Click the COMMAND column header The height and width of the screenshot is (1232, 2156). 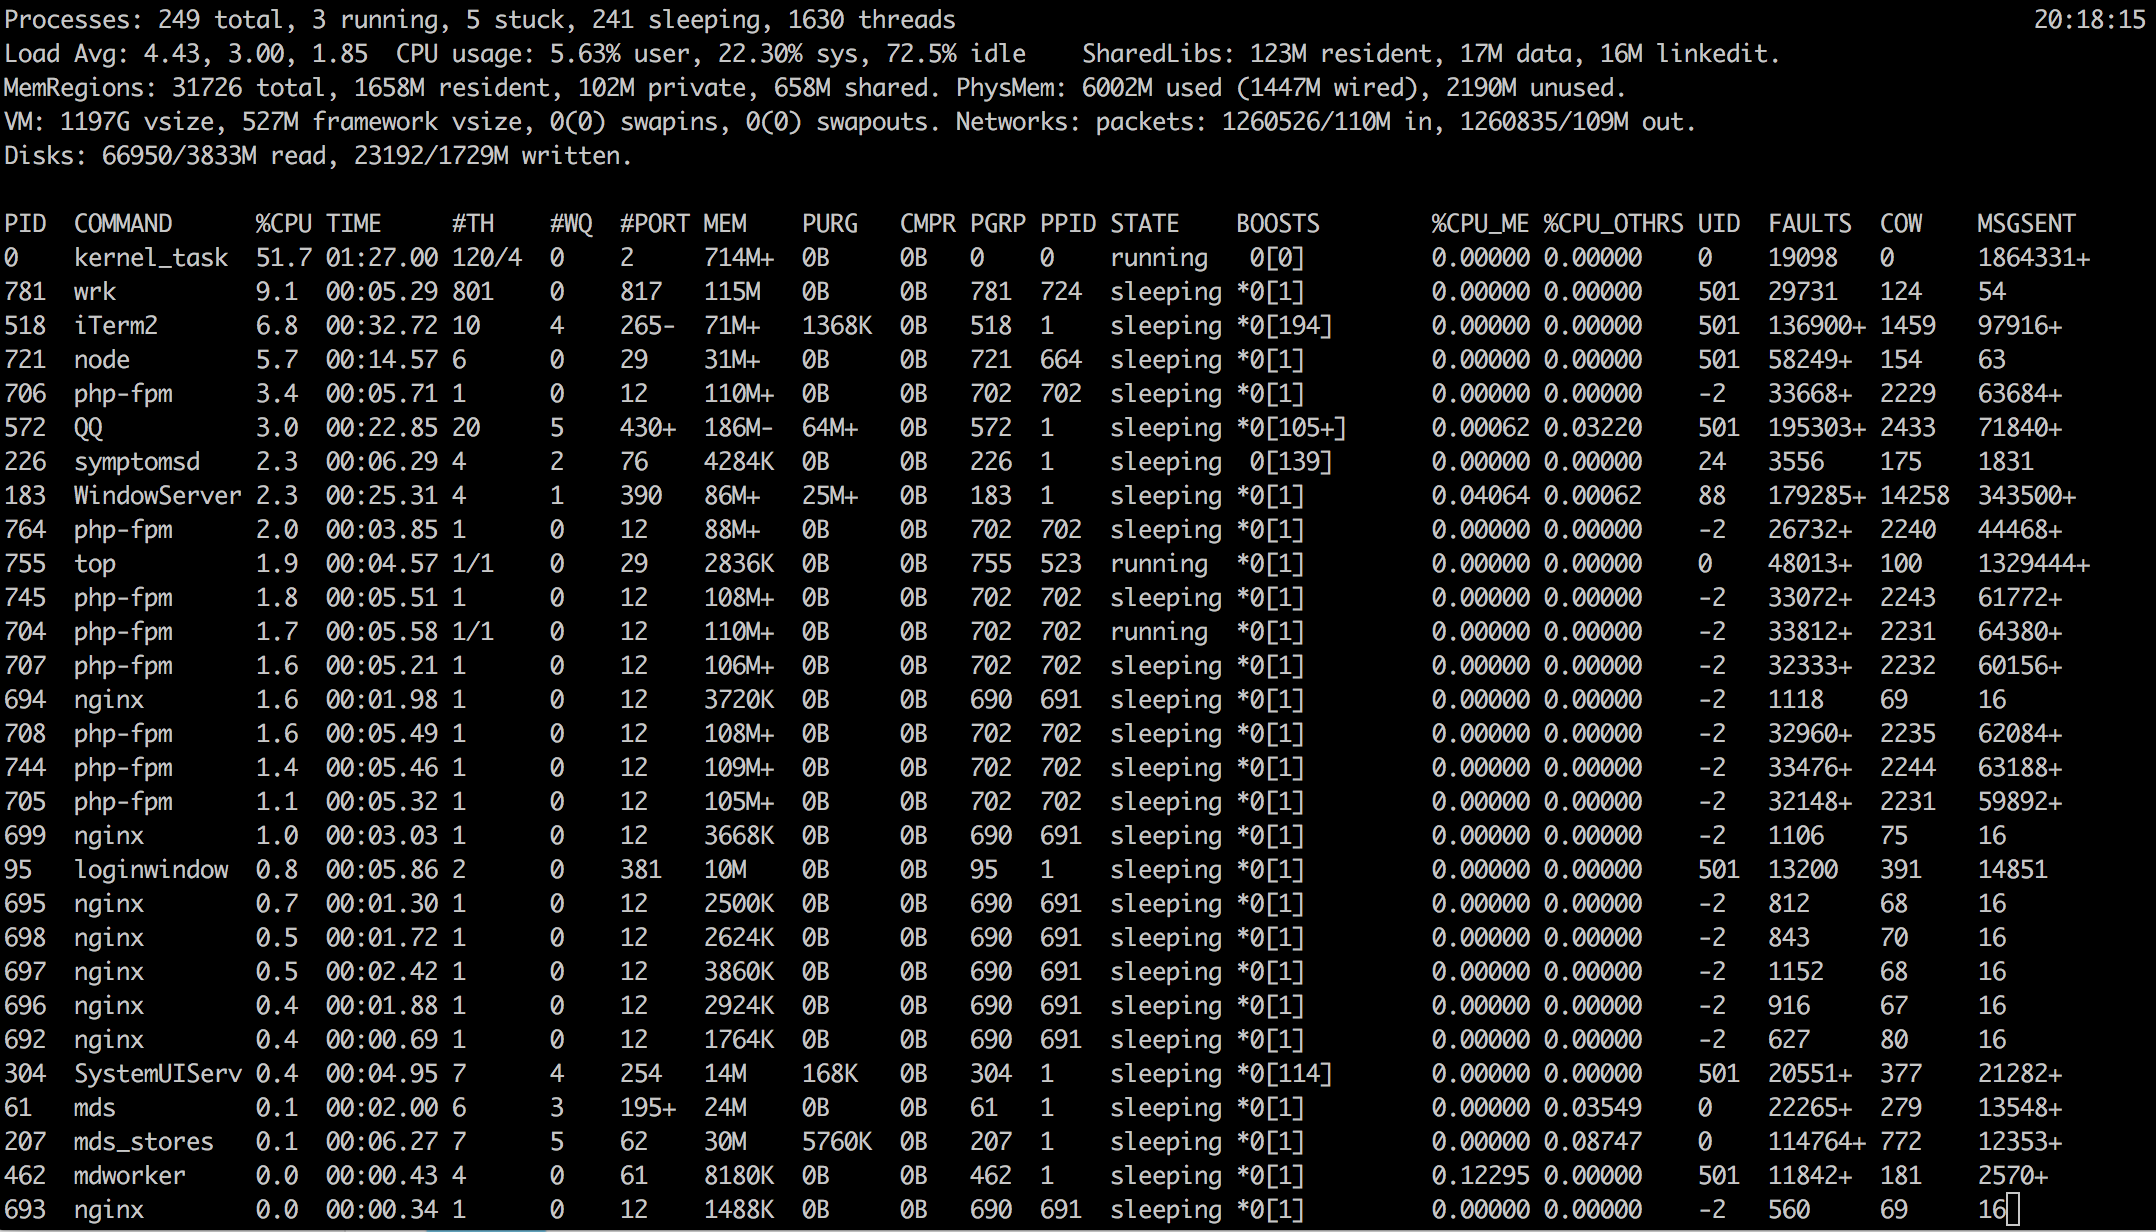point(123,224)
